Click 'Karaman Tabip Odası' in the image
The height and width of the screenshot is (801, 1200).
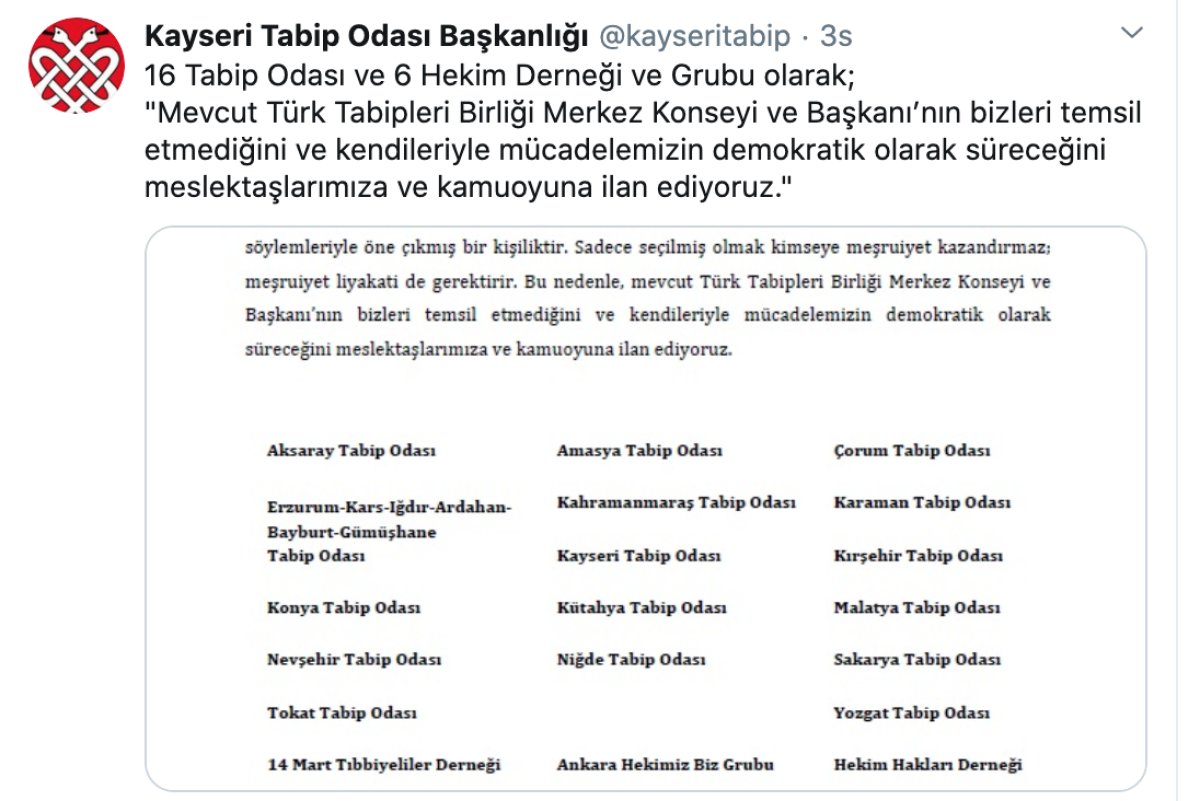922,502
